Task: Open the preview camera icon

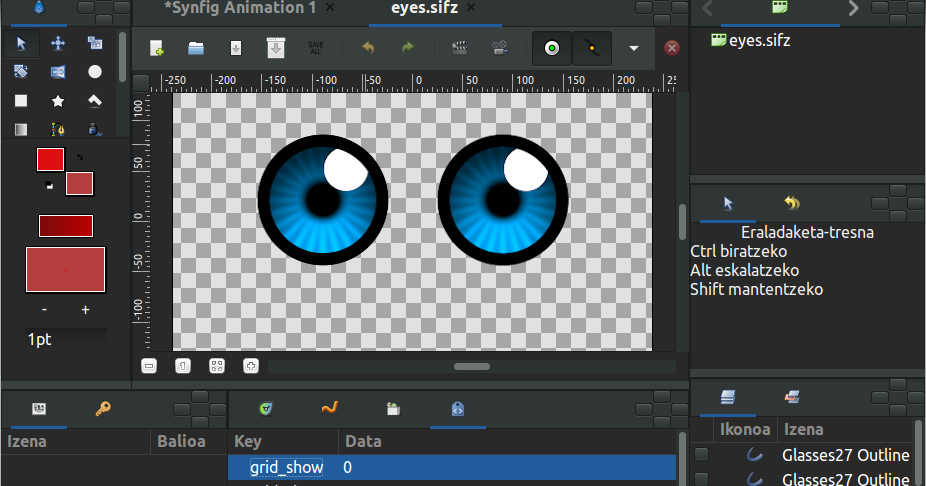Action: click(x=500, y=48)
